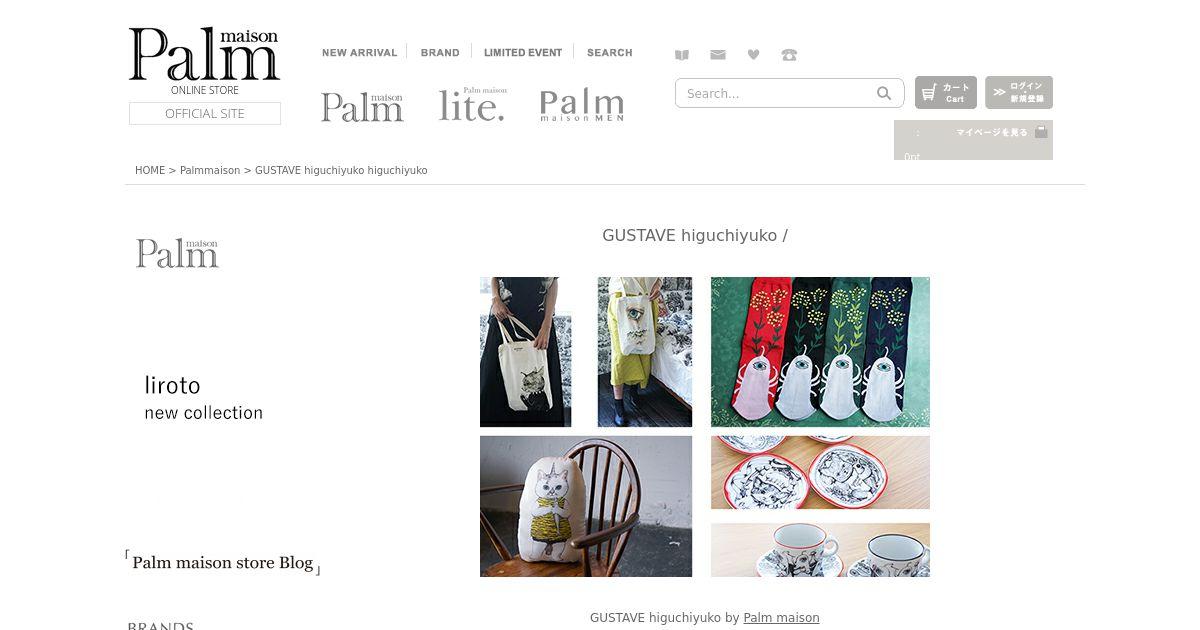Click the Palm maison online store logo
Screen dimensions: 1200x630
[205, 60]
